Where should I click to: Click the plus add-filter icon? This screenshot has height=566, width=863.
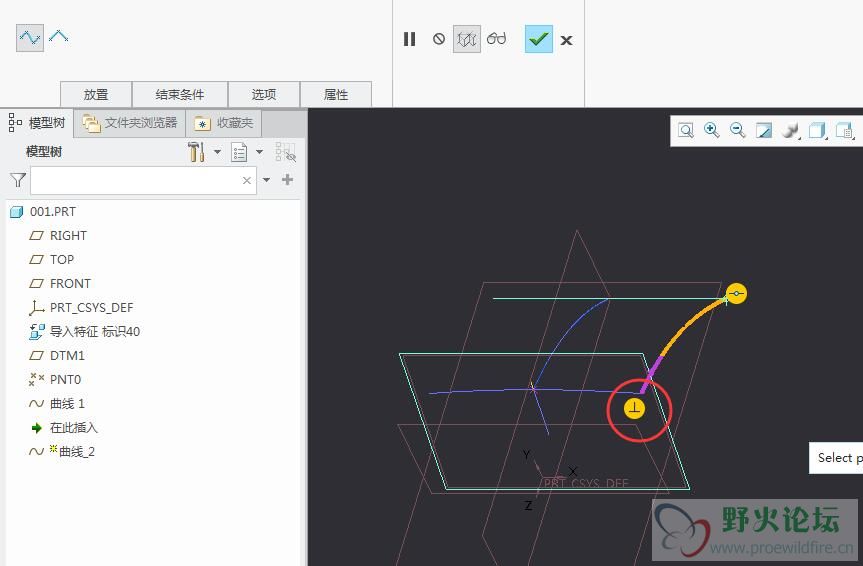tap(287, 179)
